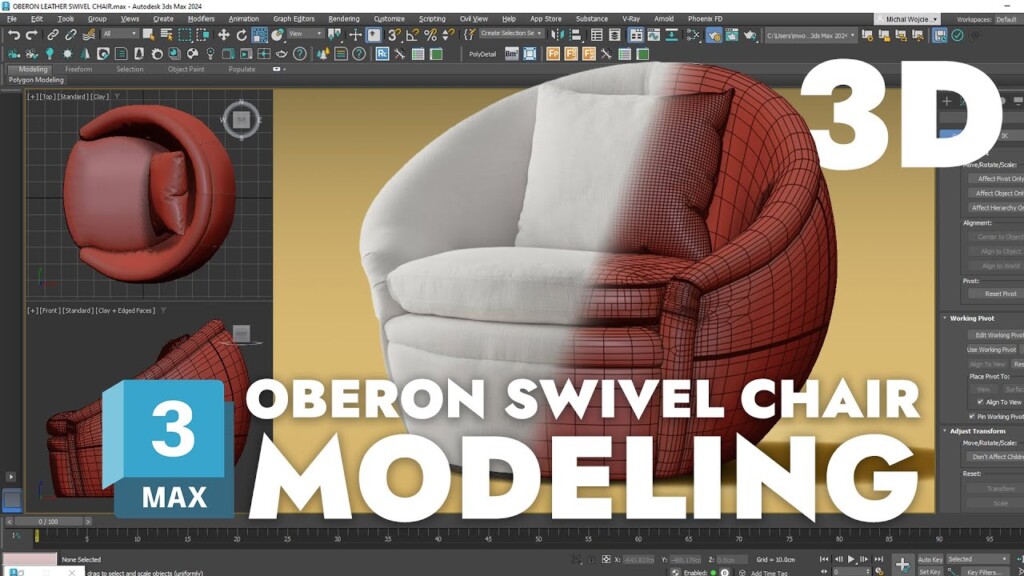Toggle 3D Snaps button
The width and height of the screenshot is (1024, 576).
[x=394, y=35]
